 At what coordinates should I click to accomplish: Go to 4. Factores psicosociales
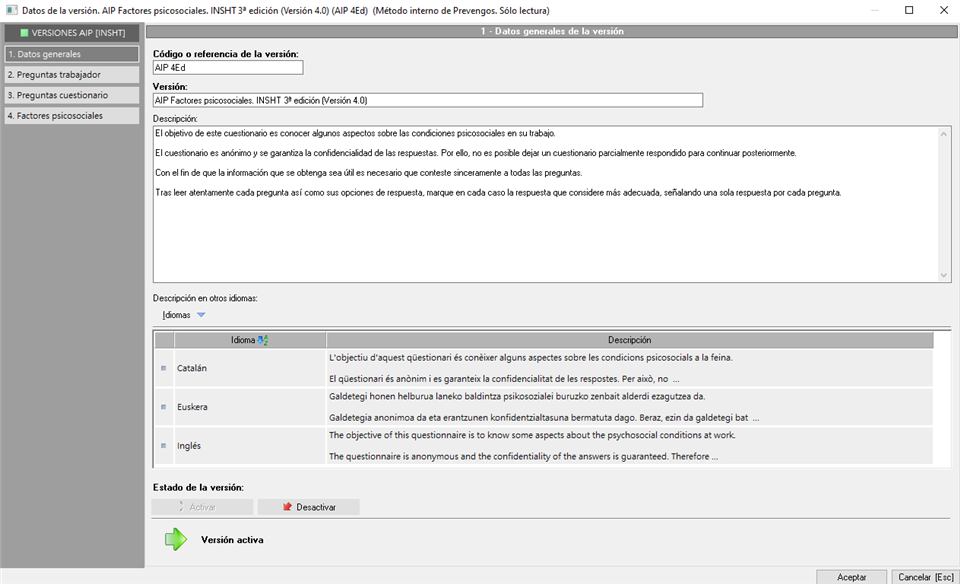[x=72, y=116]
